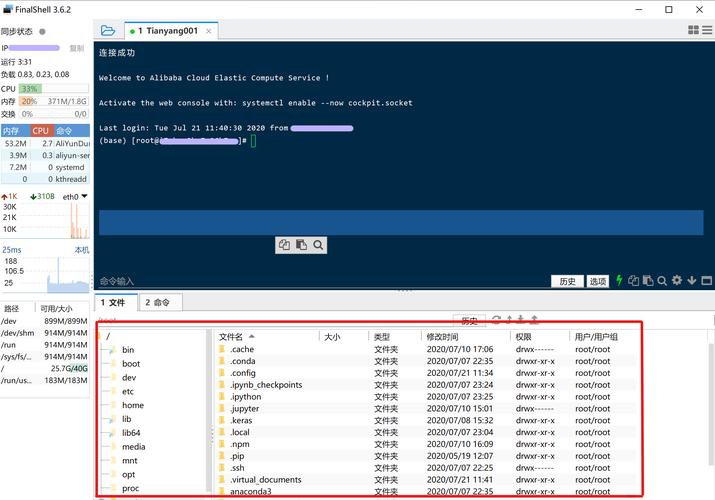The image size is (715, 500).
Task: Expand the lib64 folder in tree
Action: [x=111, y=433]
